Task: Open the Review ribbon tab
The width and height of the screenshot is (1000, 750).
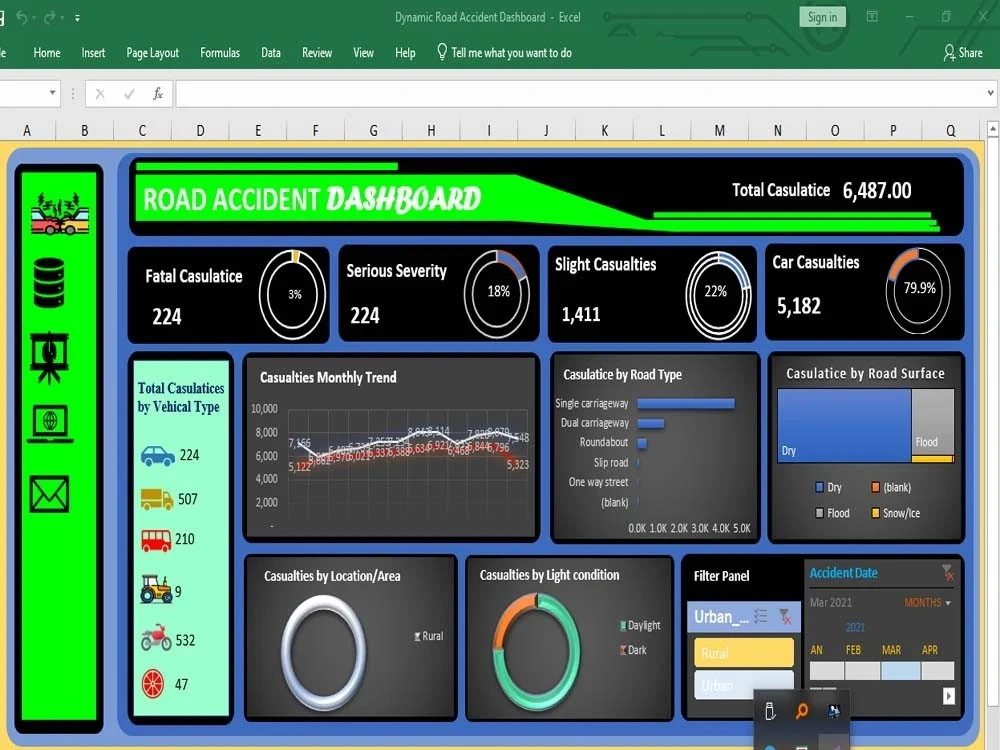Action: pyautogui.click(x=317, y=53)
